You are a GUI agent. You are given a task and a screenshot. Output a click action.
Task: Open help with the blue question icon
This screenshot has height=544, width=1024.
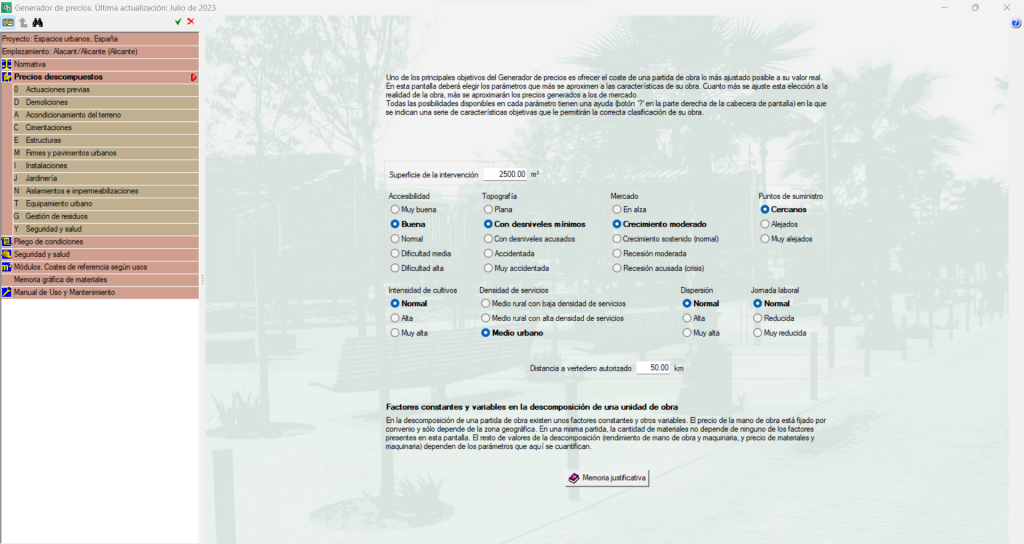1016,23
